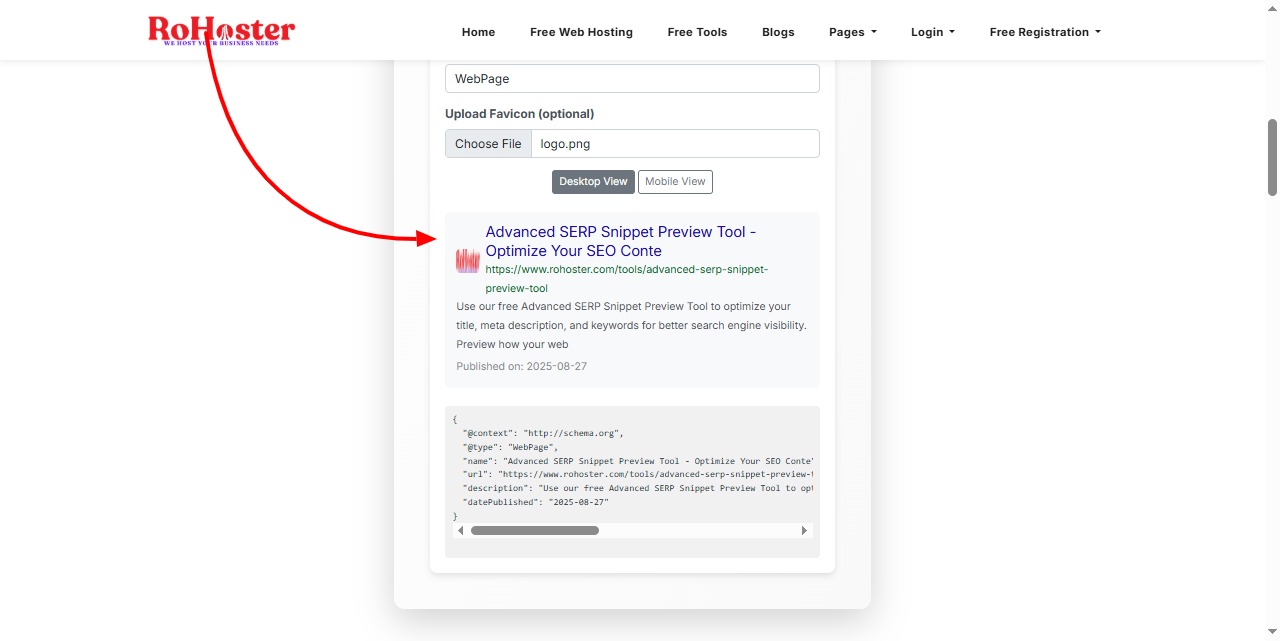Open the Free Tools menu item
The width and height of the screenshot is (1280, 641).
(697, 32)
